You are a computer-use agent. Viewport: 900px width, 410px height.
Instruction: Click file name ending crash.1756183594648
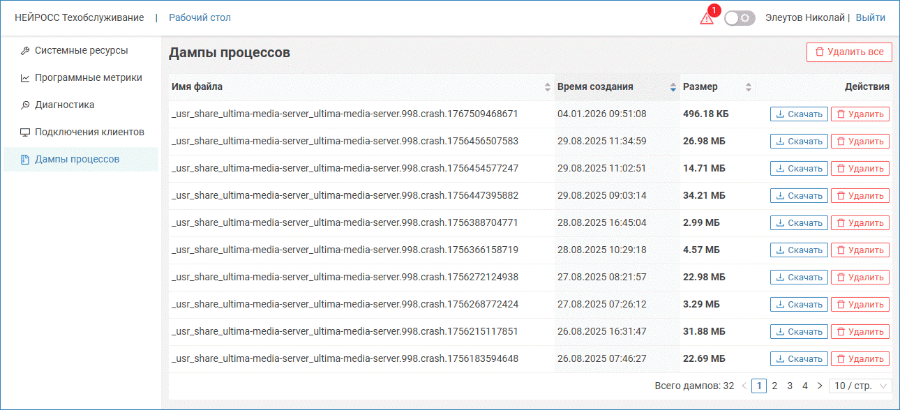coord(345,358)
